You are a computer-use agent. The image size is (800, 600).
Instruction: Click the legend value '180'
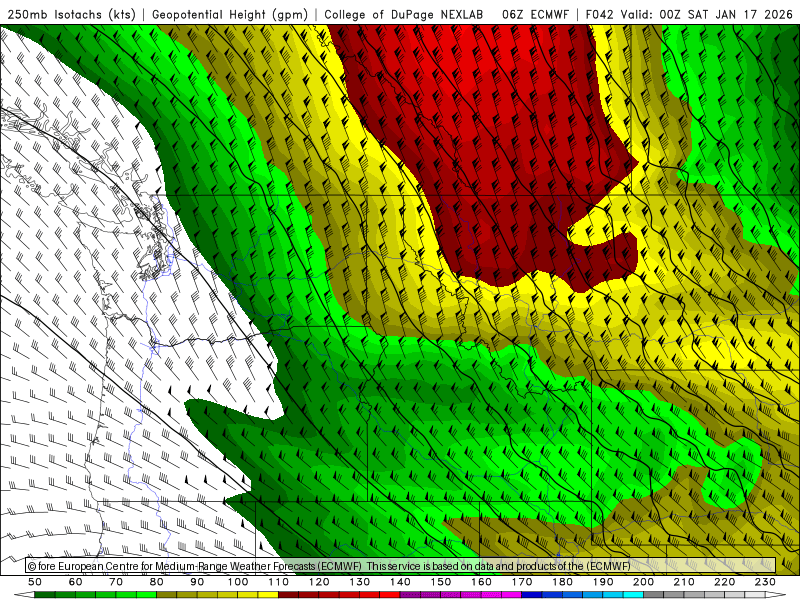tap(562, 582)
